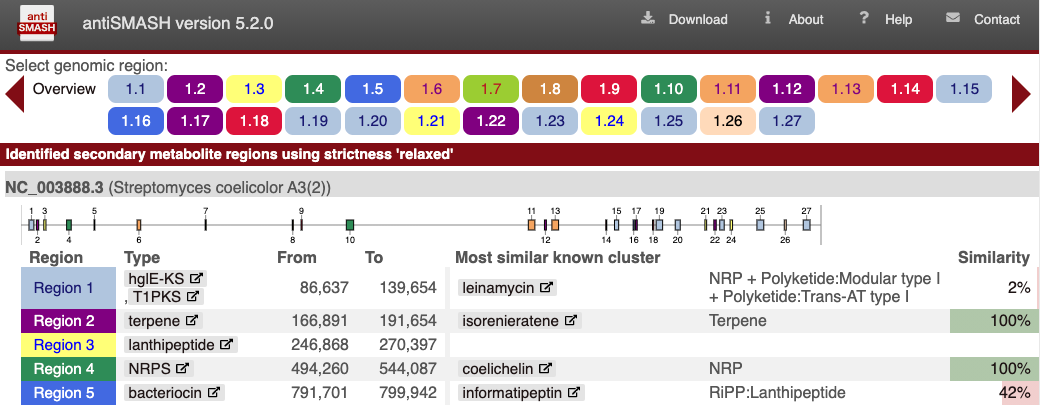
Task: Select region 1.11 button
Action: click(728, 89)
